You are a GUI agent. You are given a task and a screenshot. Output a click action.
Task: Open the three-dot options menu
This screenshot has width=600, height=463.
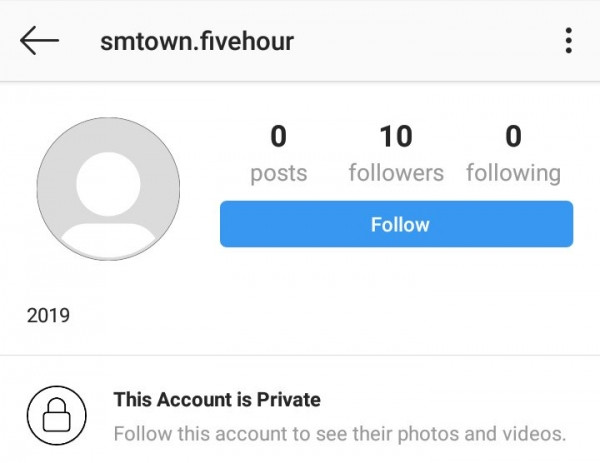pos(568,41)
